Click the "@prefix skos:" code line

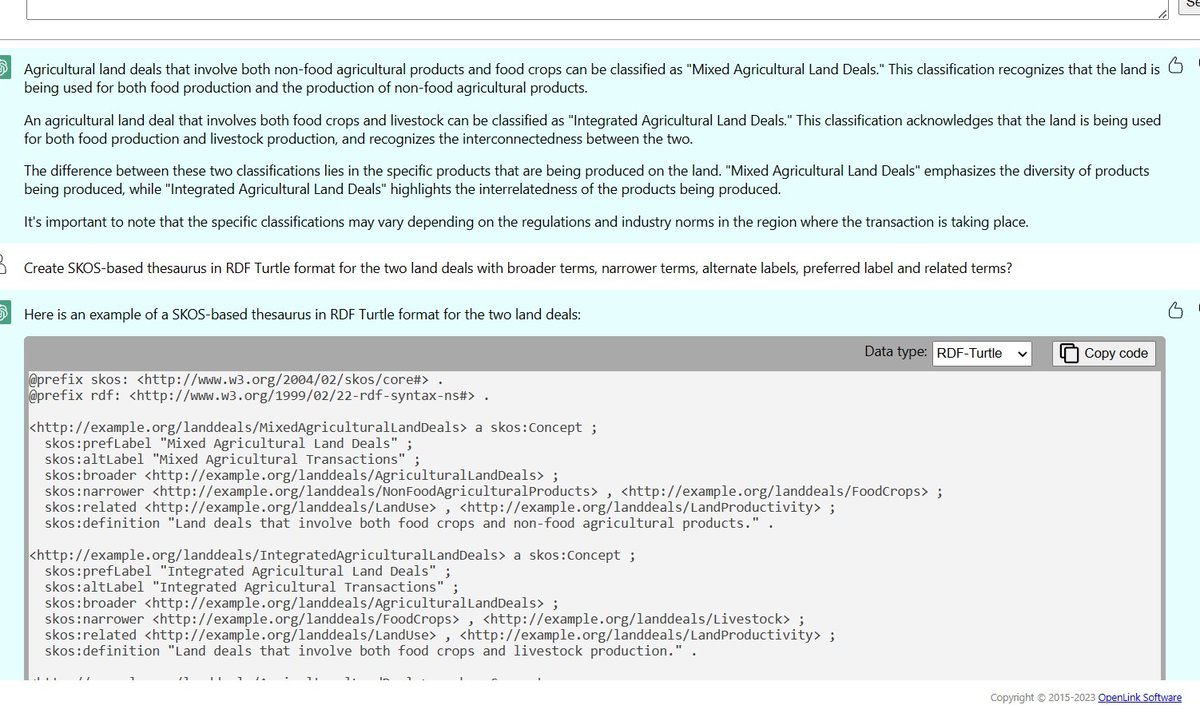click(x=236, y=380)
